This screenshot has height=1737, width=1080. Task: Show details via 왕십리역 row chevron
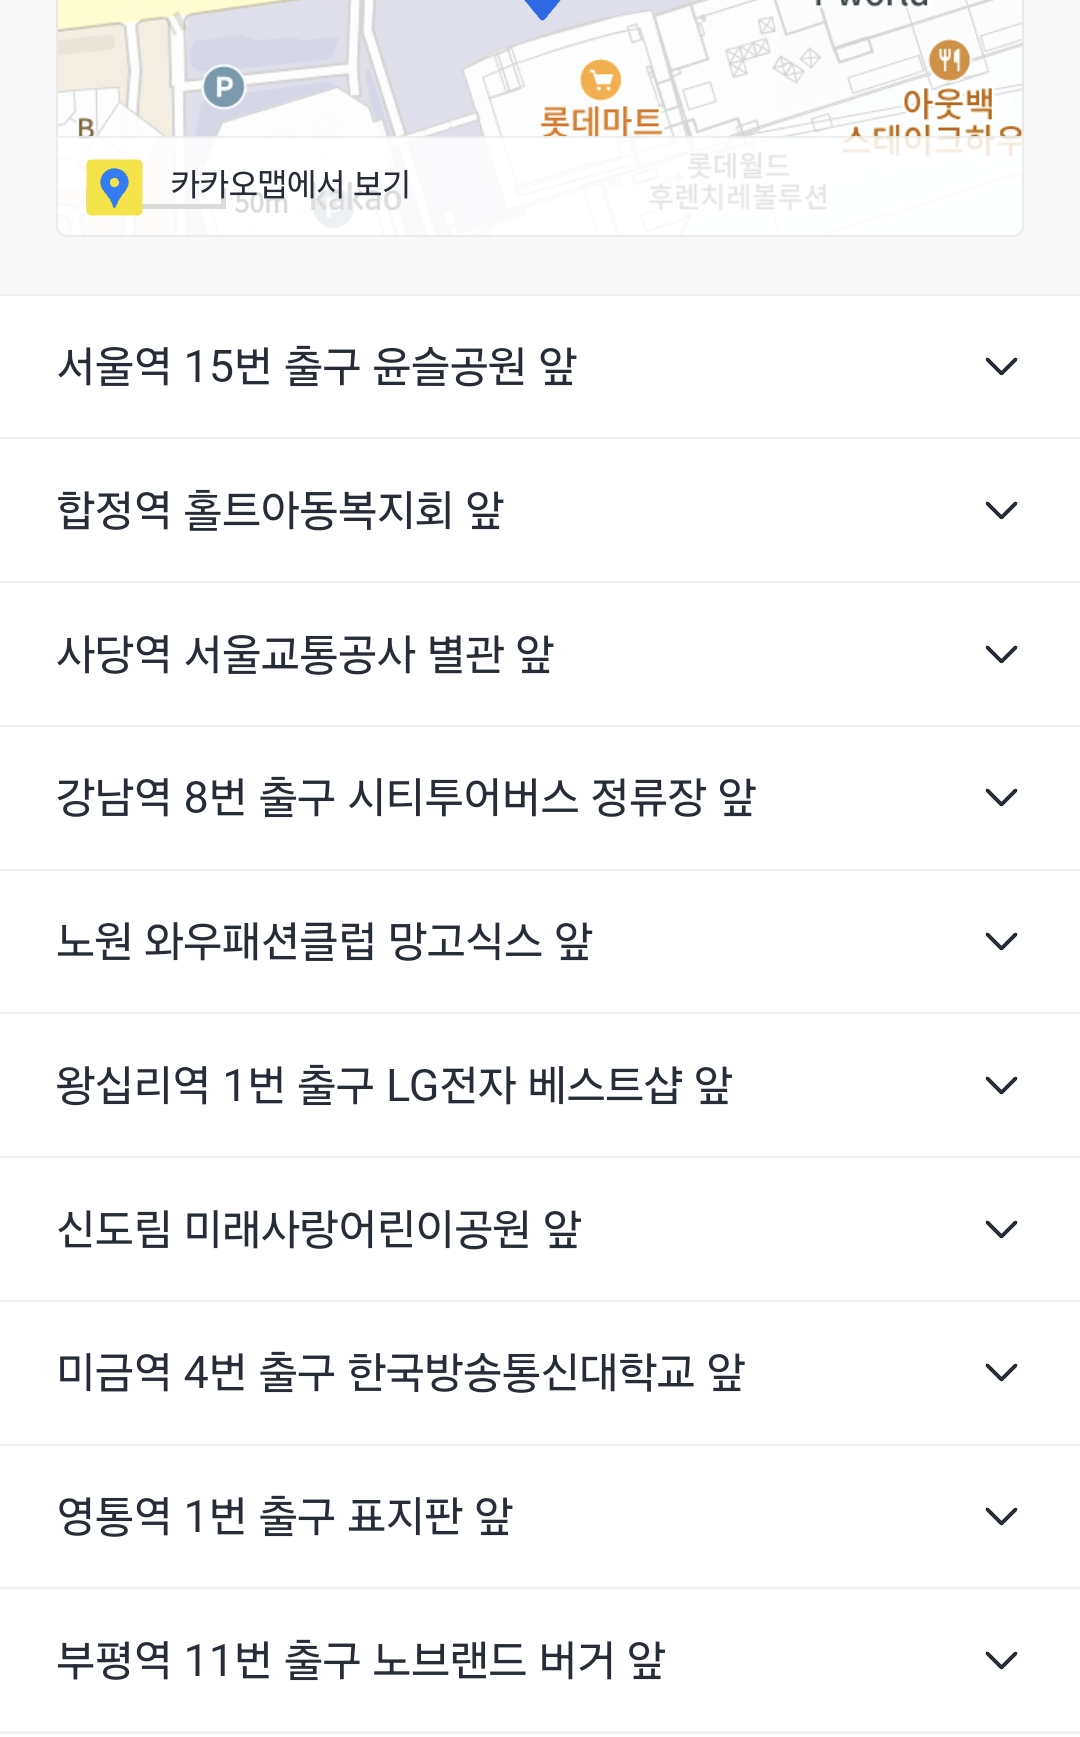(x=1001, y=1086)
